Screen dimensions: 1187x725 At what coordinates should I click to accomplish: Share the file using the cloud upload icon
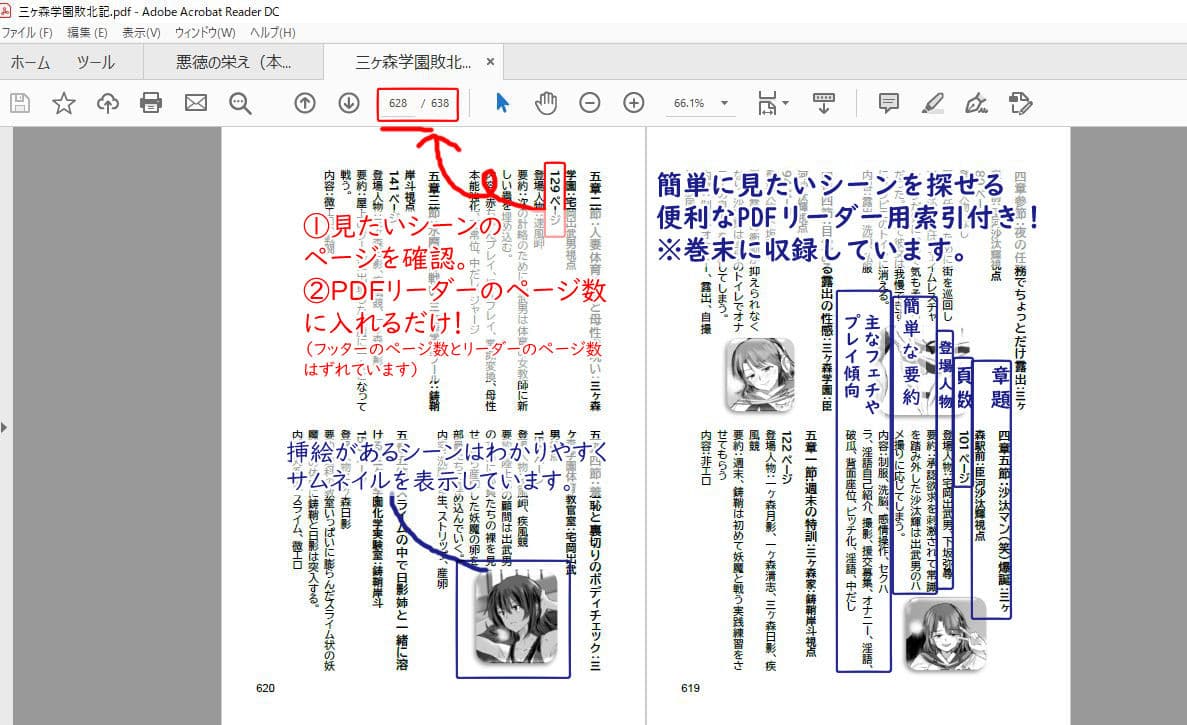click(x=107, y=103)
